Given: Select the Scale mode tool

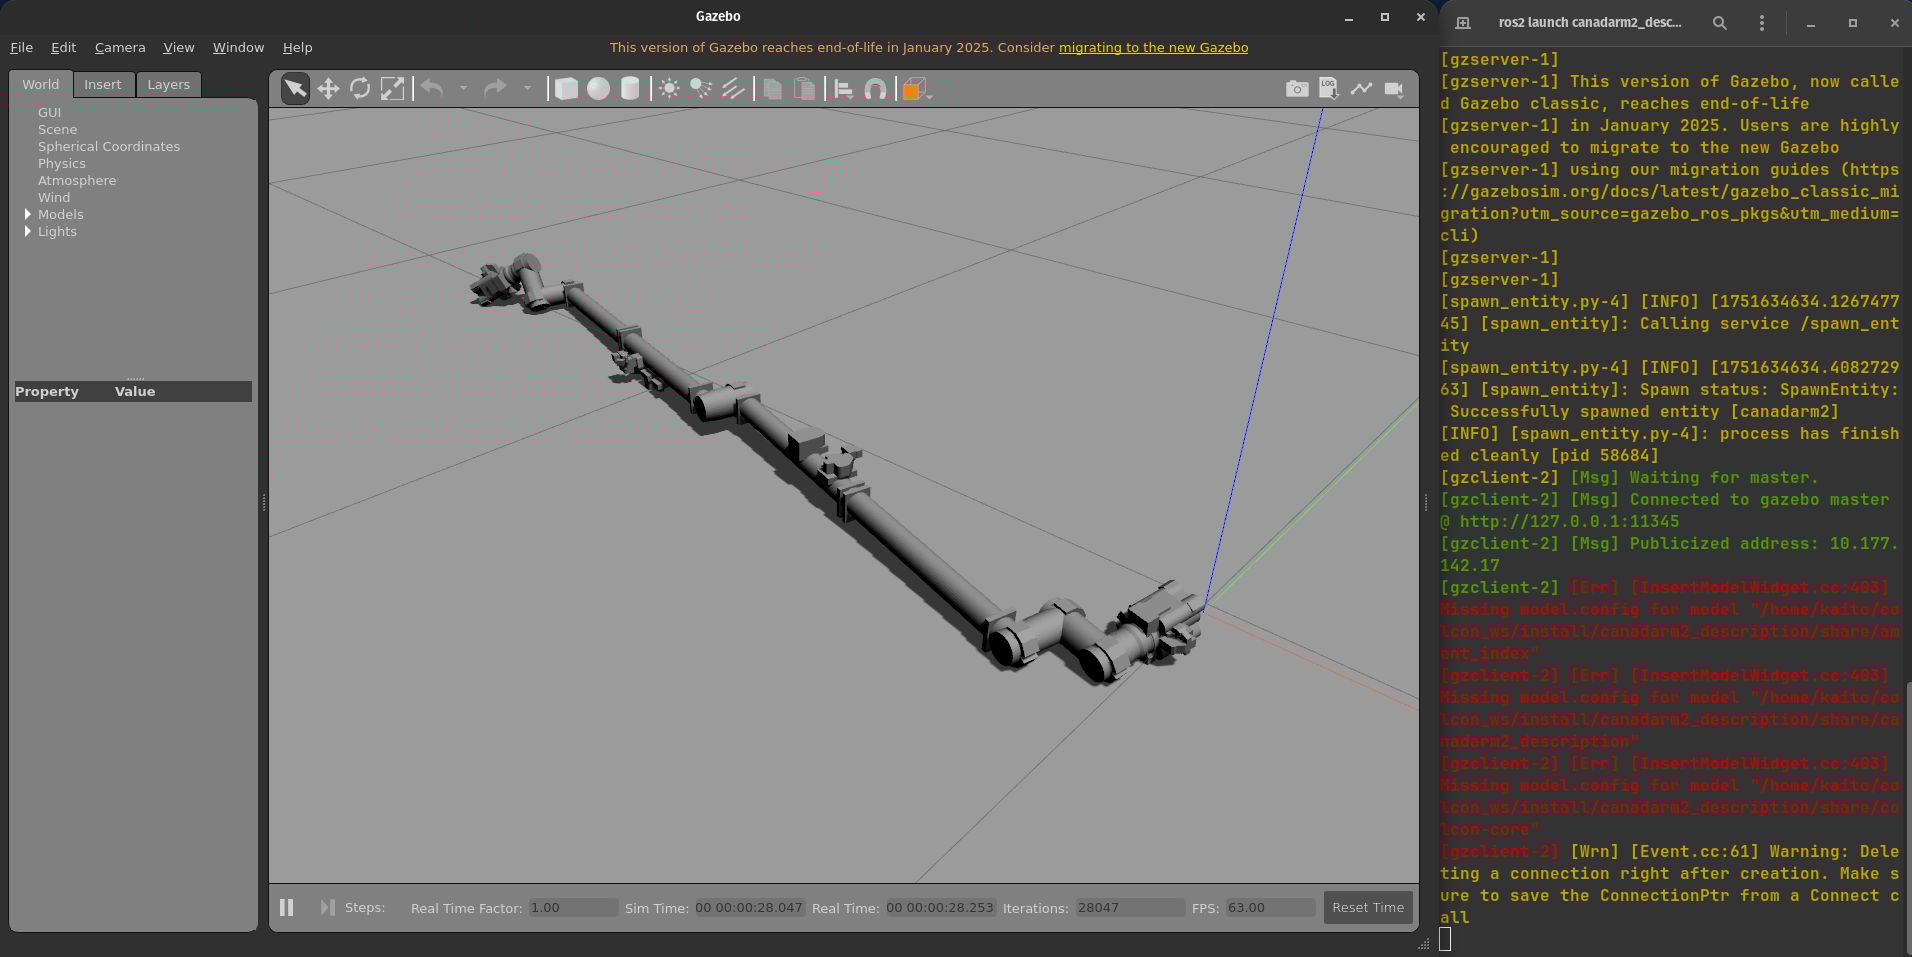Looking at the screenshot, I should (x=392, y=89).
